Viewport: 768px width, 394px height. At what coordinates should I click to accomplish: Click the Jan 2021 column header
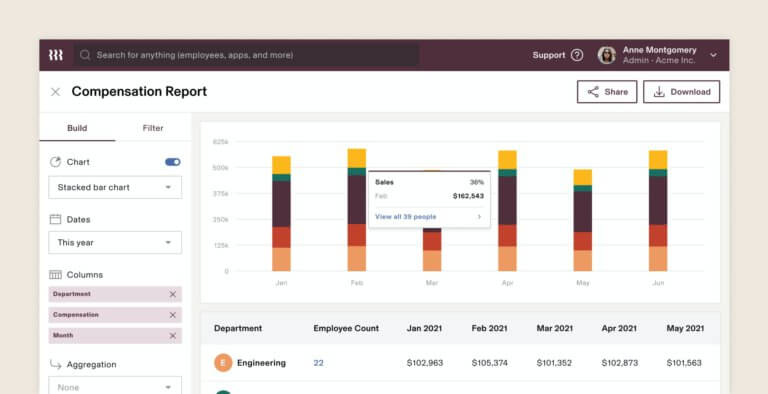[x=425, y=328]
